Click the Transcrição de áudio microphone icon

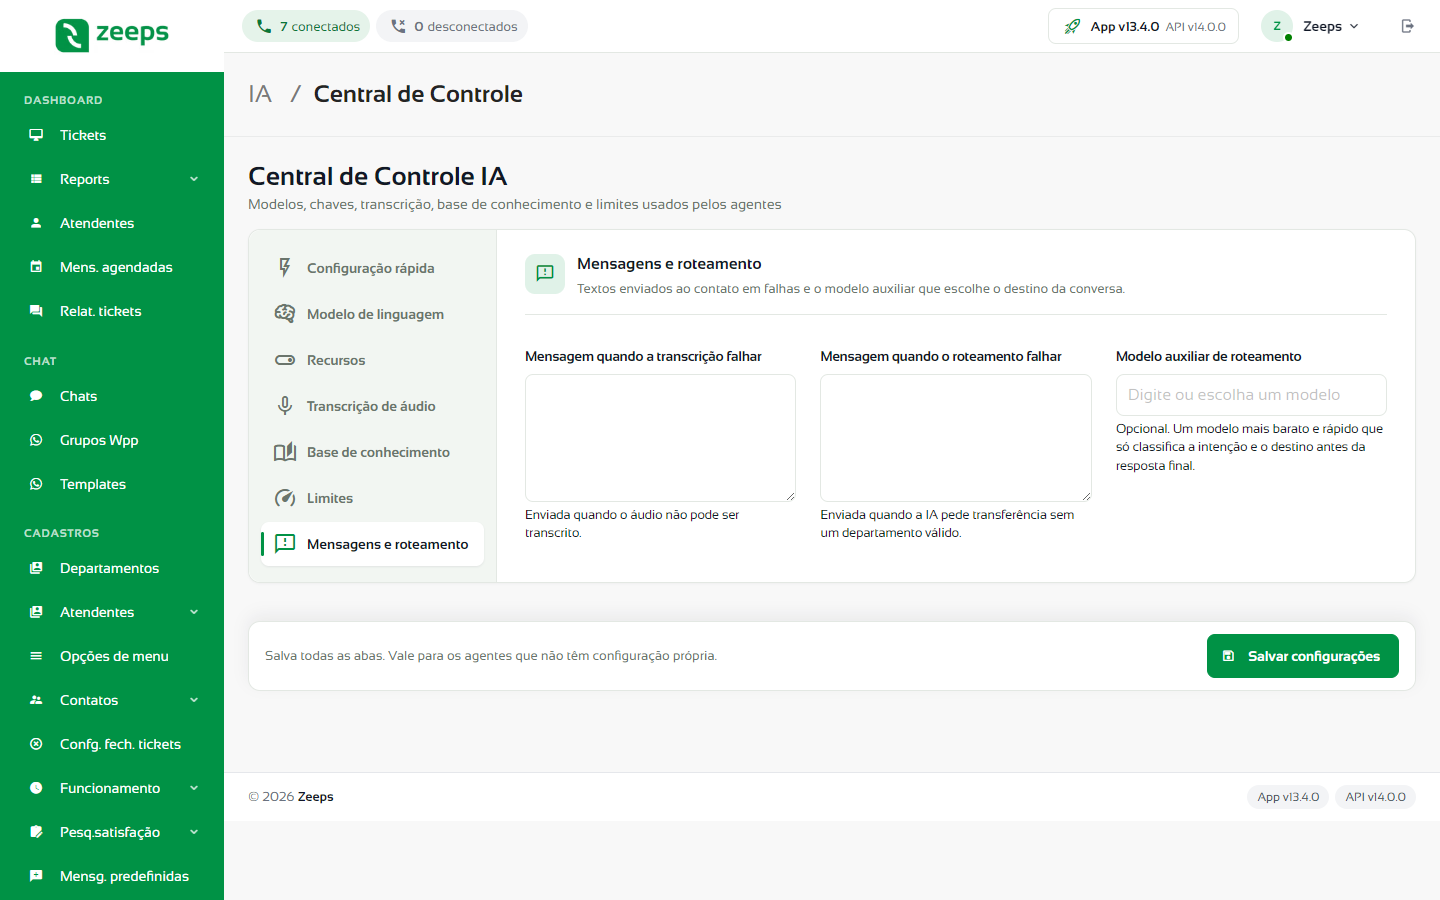point(285,406)
